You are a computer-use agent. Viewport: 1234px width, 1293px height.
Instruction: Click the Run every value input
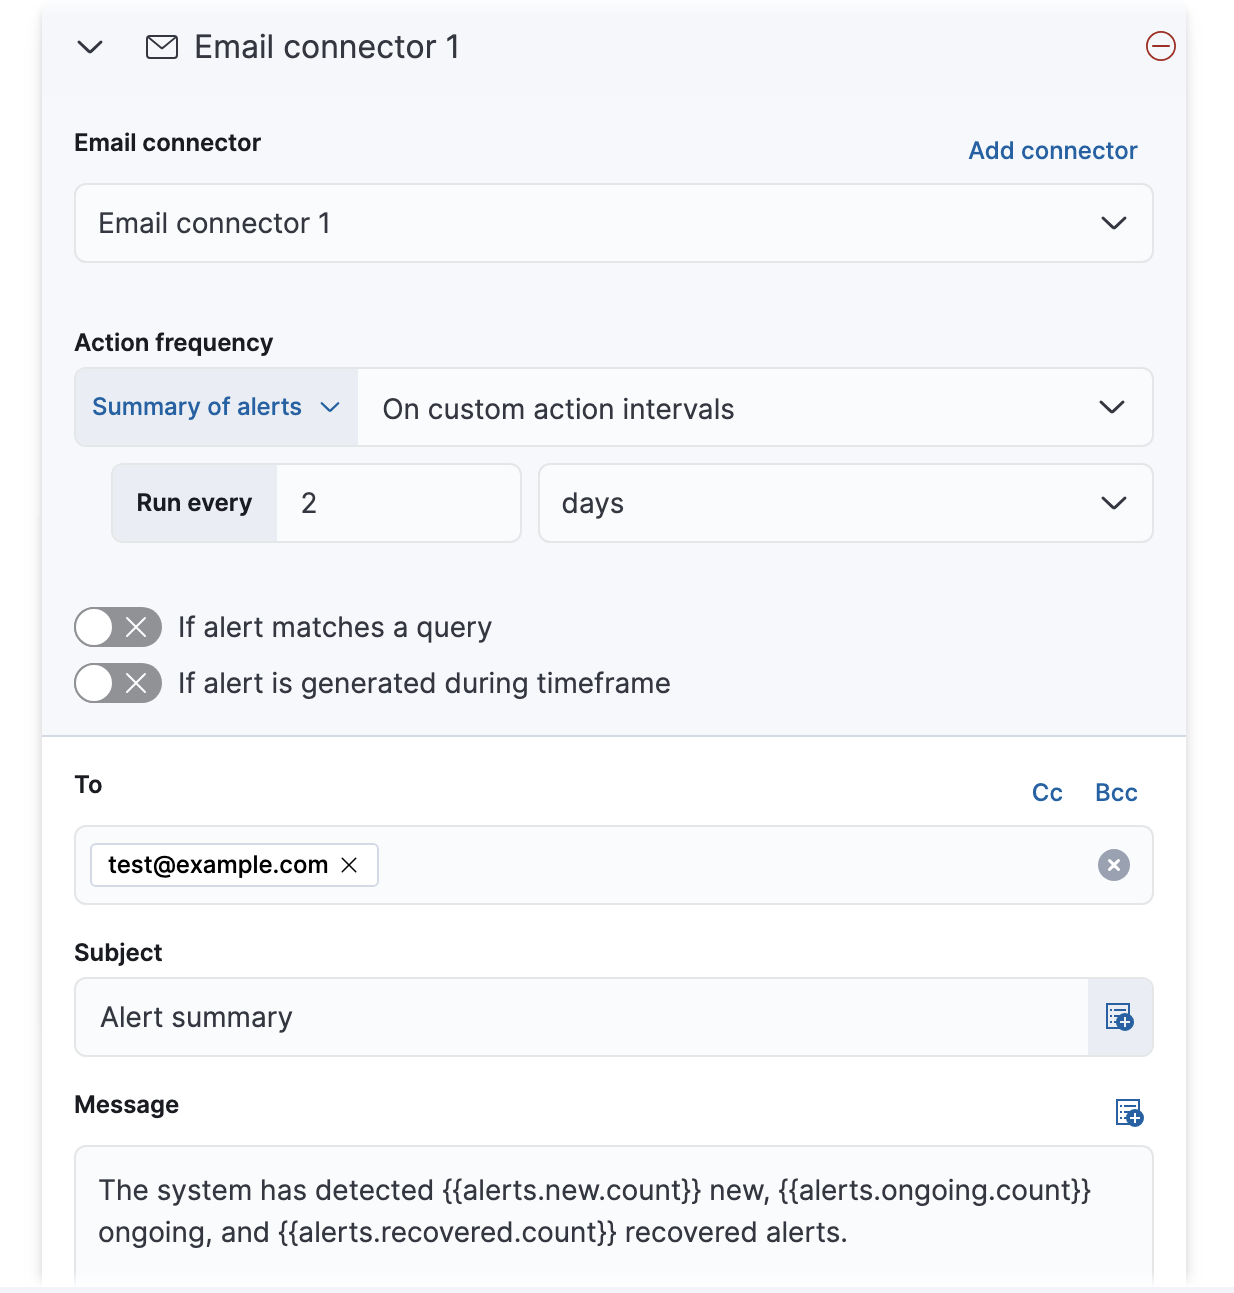click(x=400, y=503)
